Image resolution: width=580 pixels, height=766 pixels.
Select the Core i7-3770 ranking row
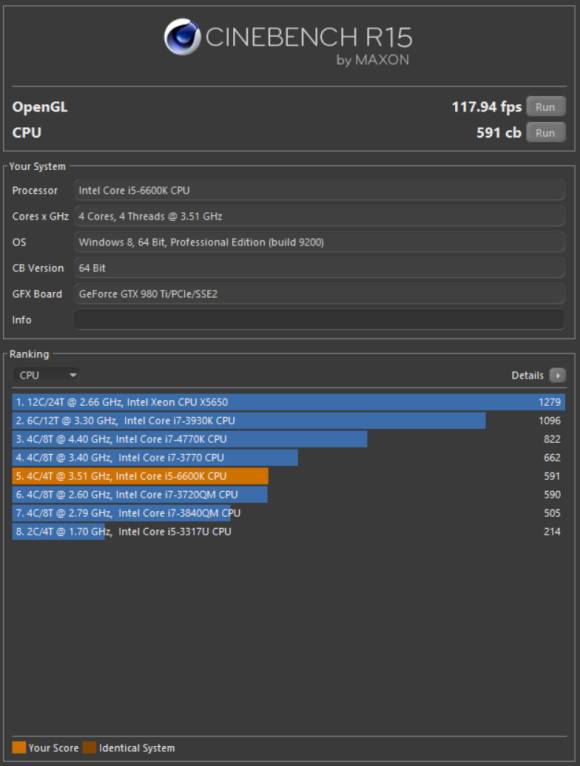[289, 458]
